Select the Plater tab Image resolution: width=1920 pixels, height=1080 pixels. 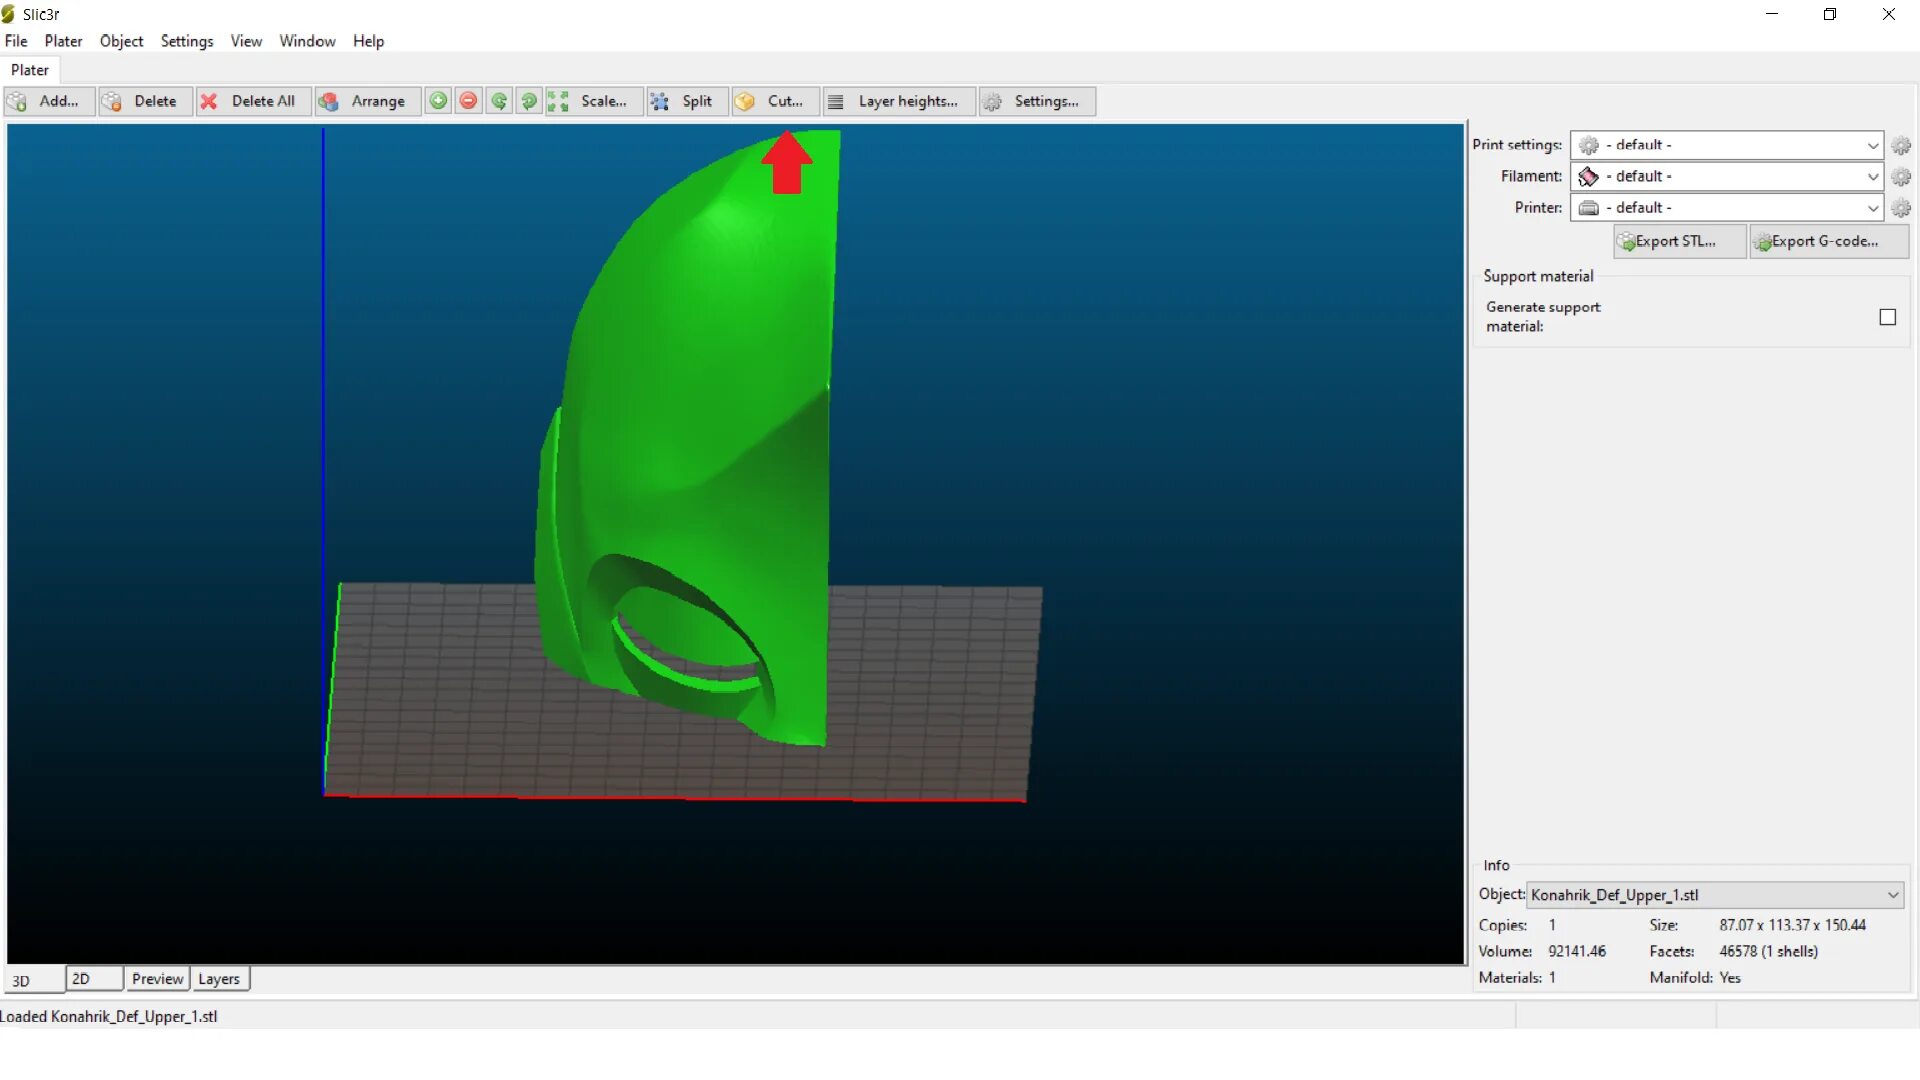tap(30, 70)
